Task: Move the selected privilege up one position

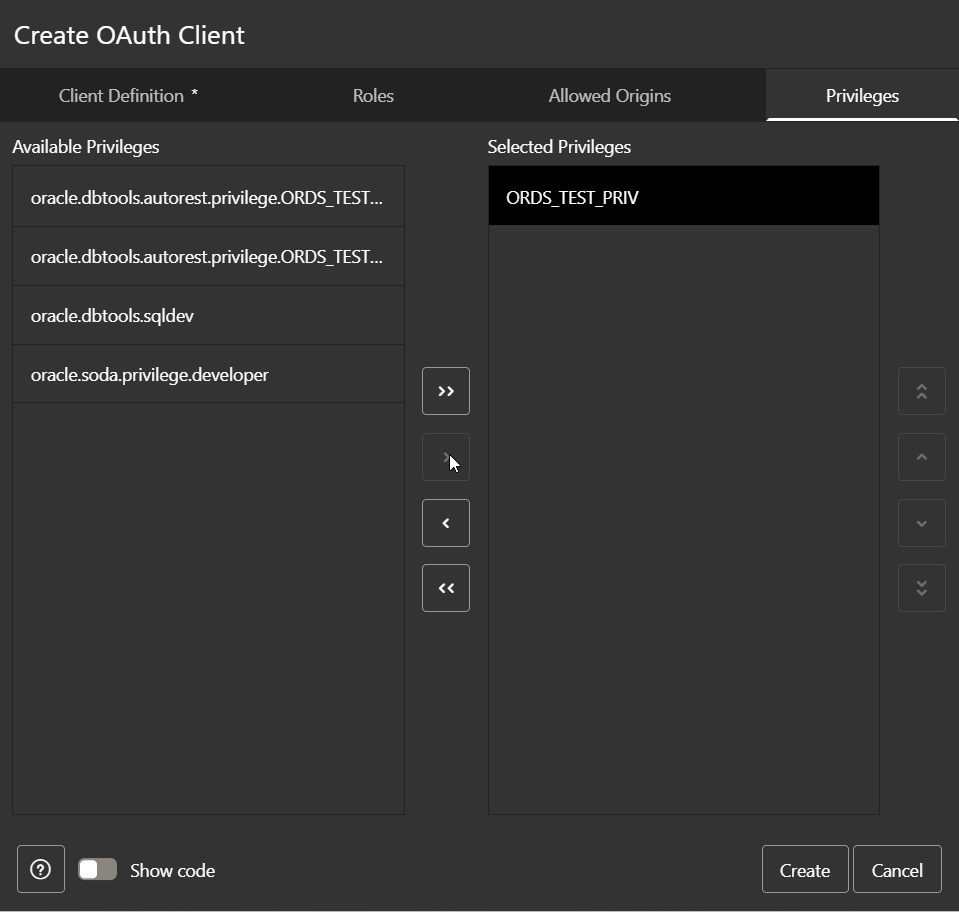Action: coord(920,457)
